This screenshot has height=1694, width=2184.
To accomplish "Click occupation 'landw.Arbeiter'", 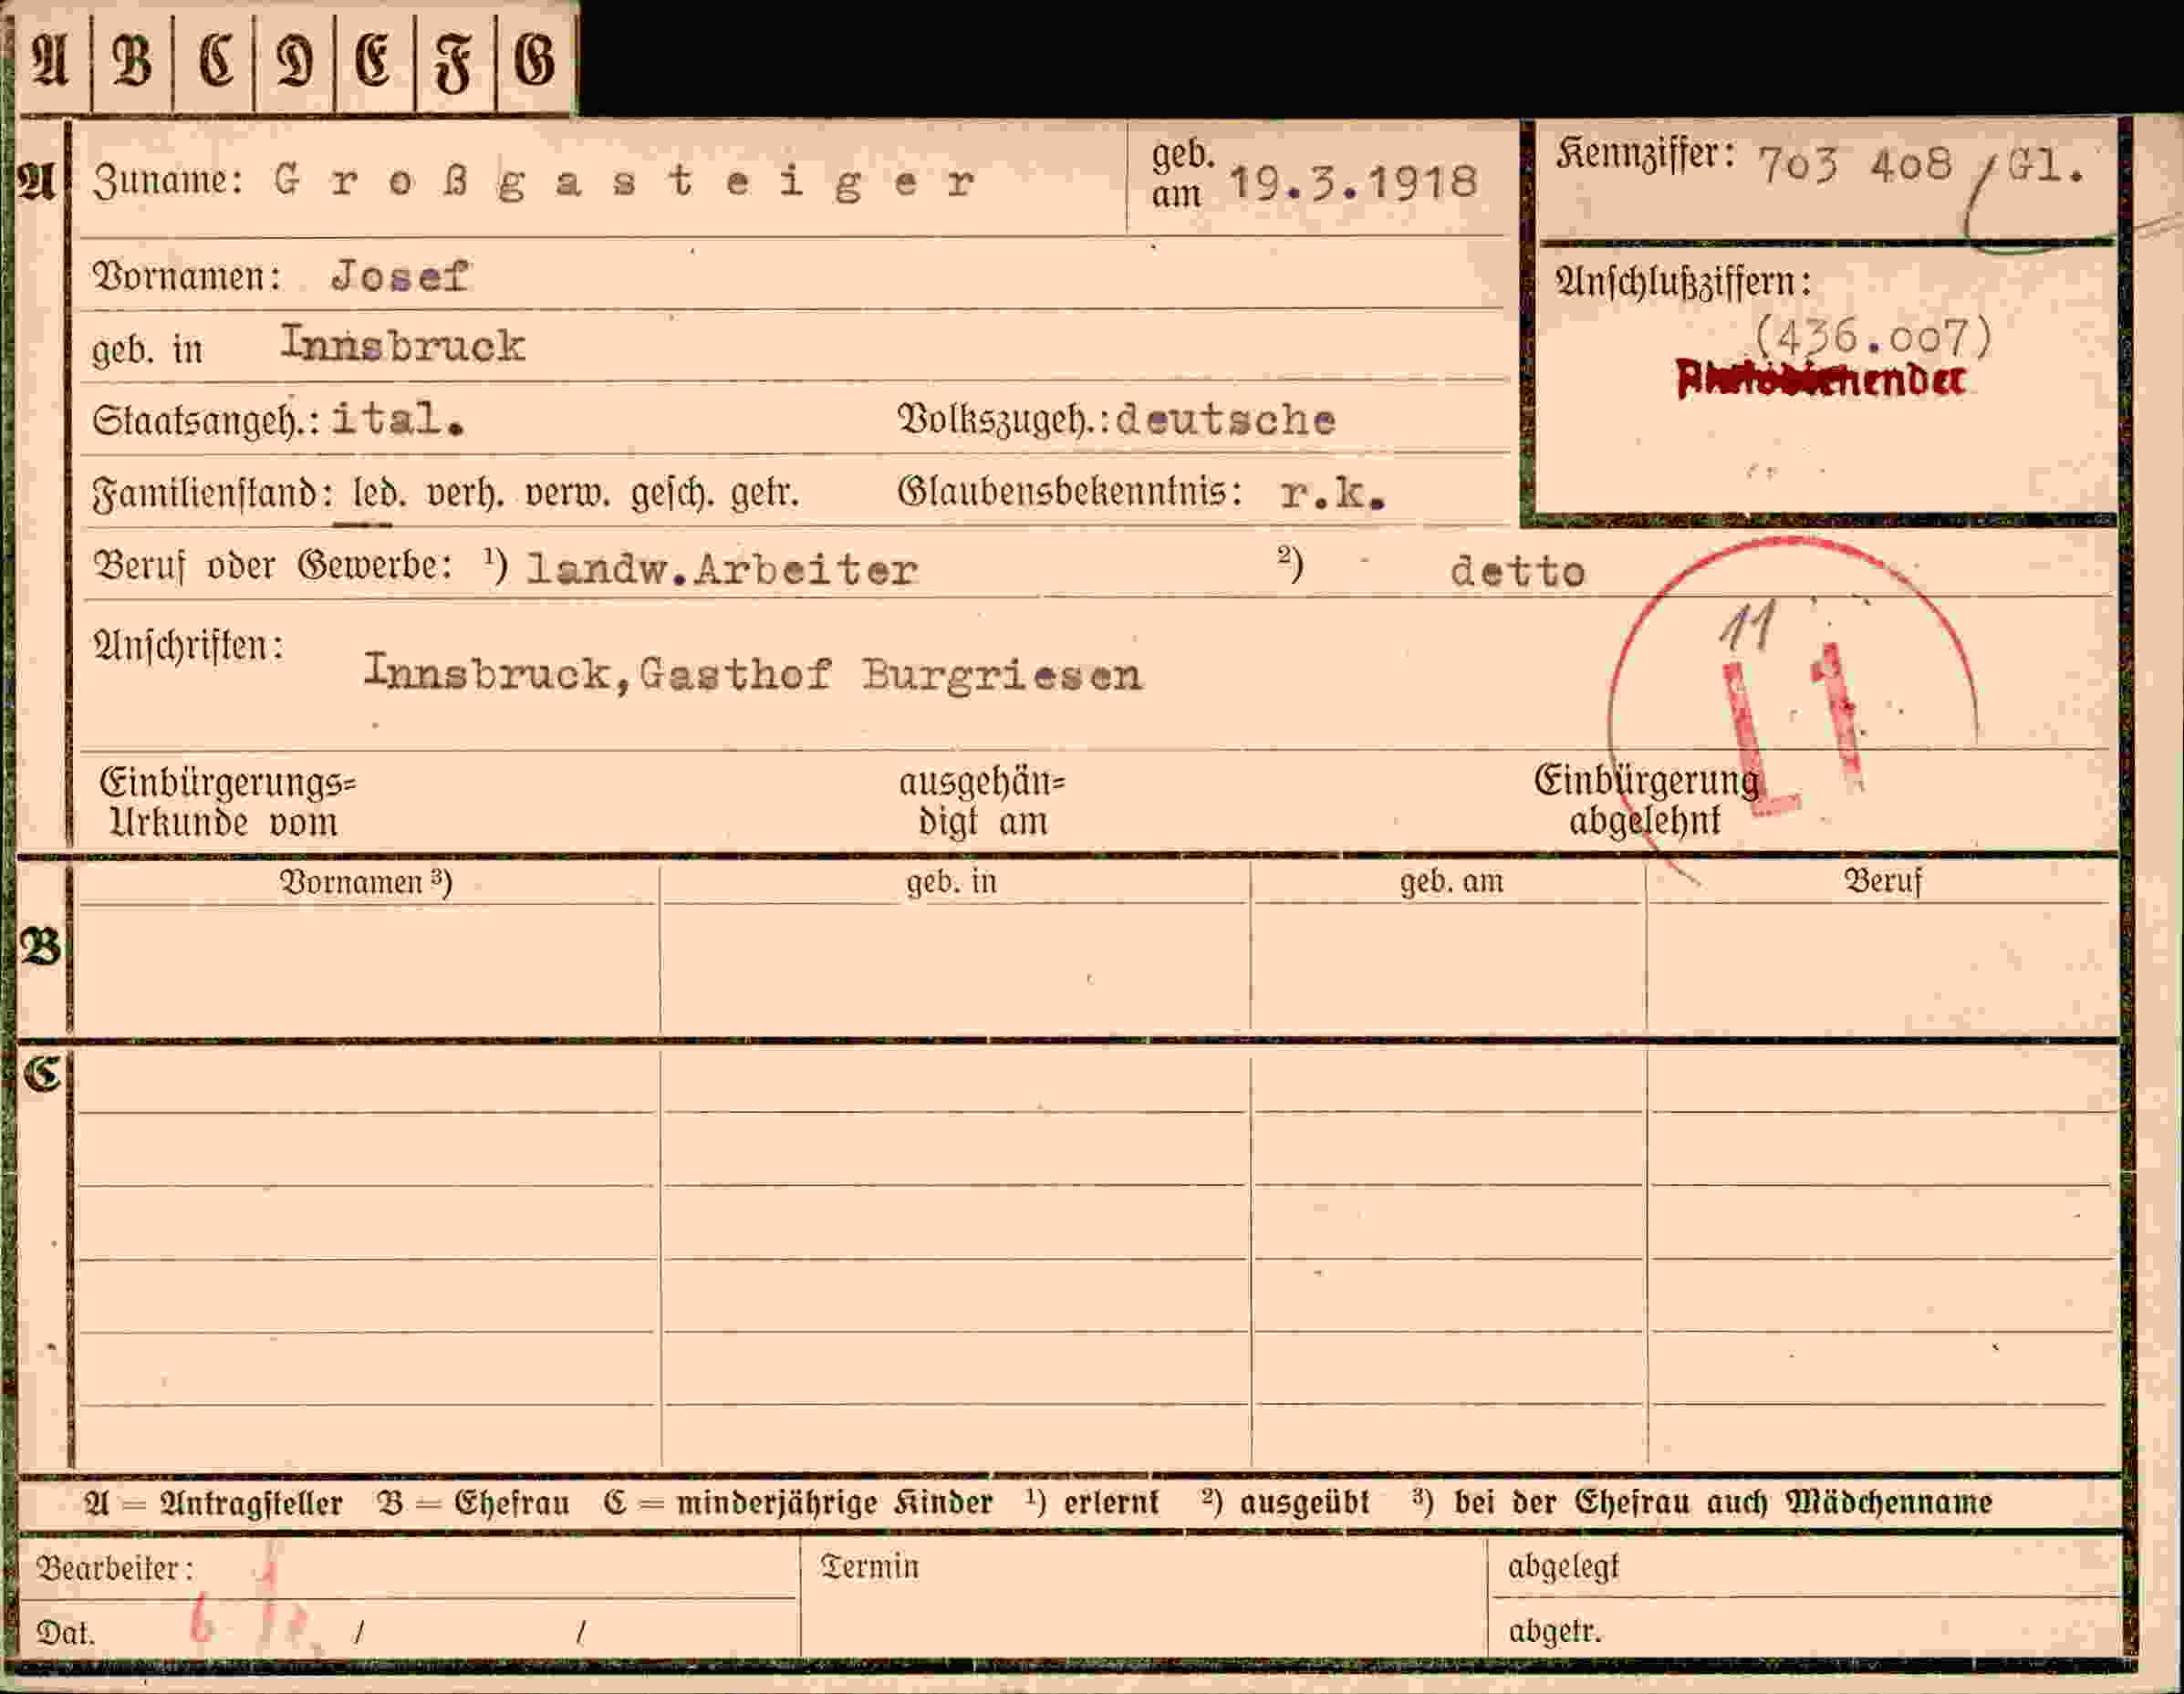I will pyautogui.click(x=722, y=570).
